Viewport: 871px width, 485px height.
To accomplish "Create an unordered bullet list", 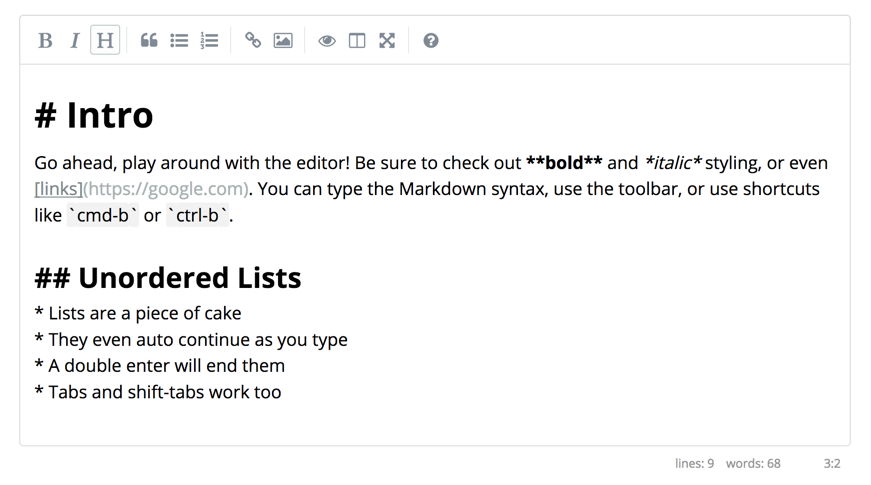I will tap(179, 41).
